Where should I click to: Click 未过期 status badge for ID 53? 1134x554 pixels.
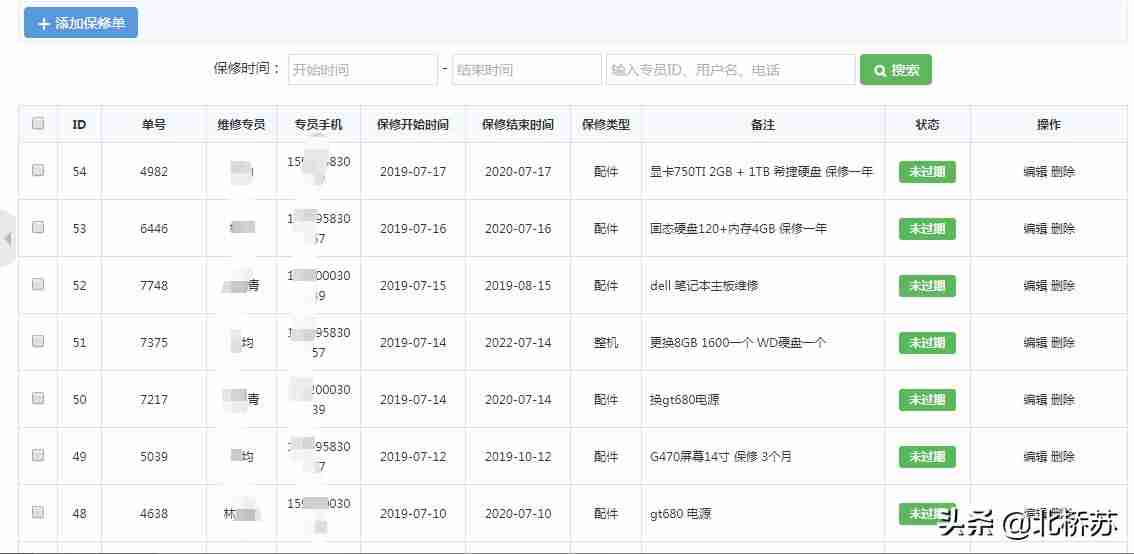pyautogui.click(x=927, y=229)
